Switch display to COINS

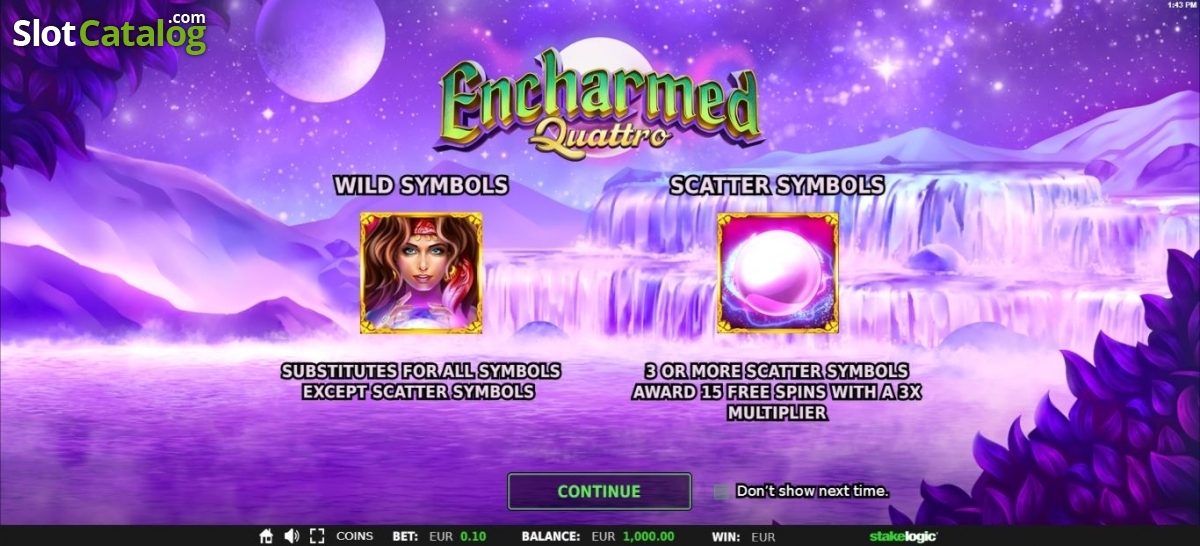[x=354, y=536]
